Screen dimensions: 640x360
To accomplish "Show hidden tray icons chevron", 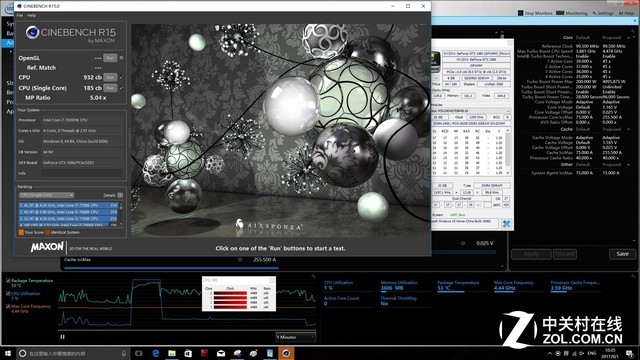I will pyautogui.click(x=550, y=353).
